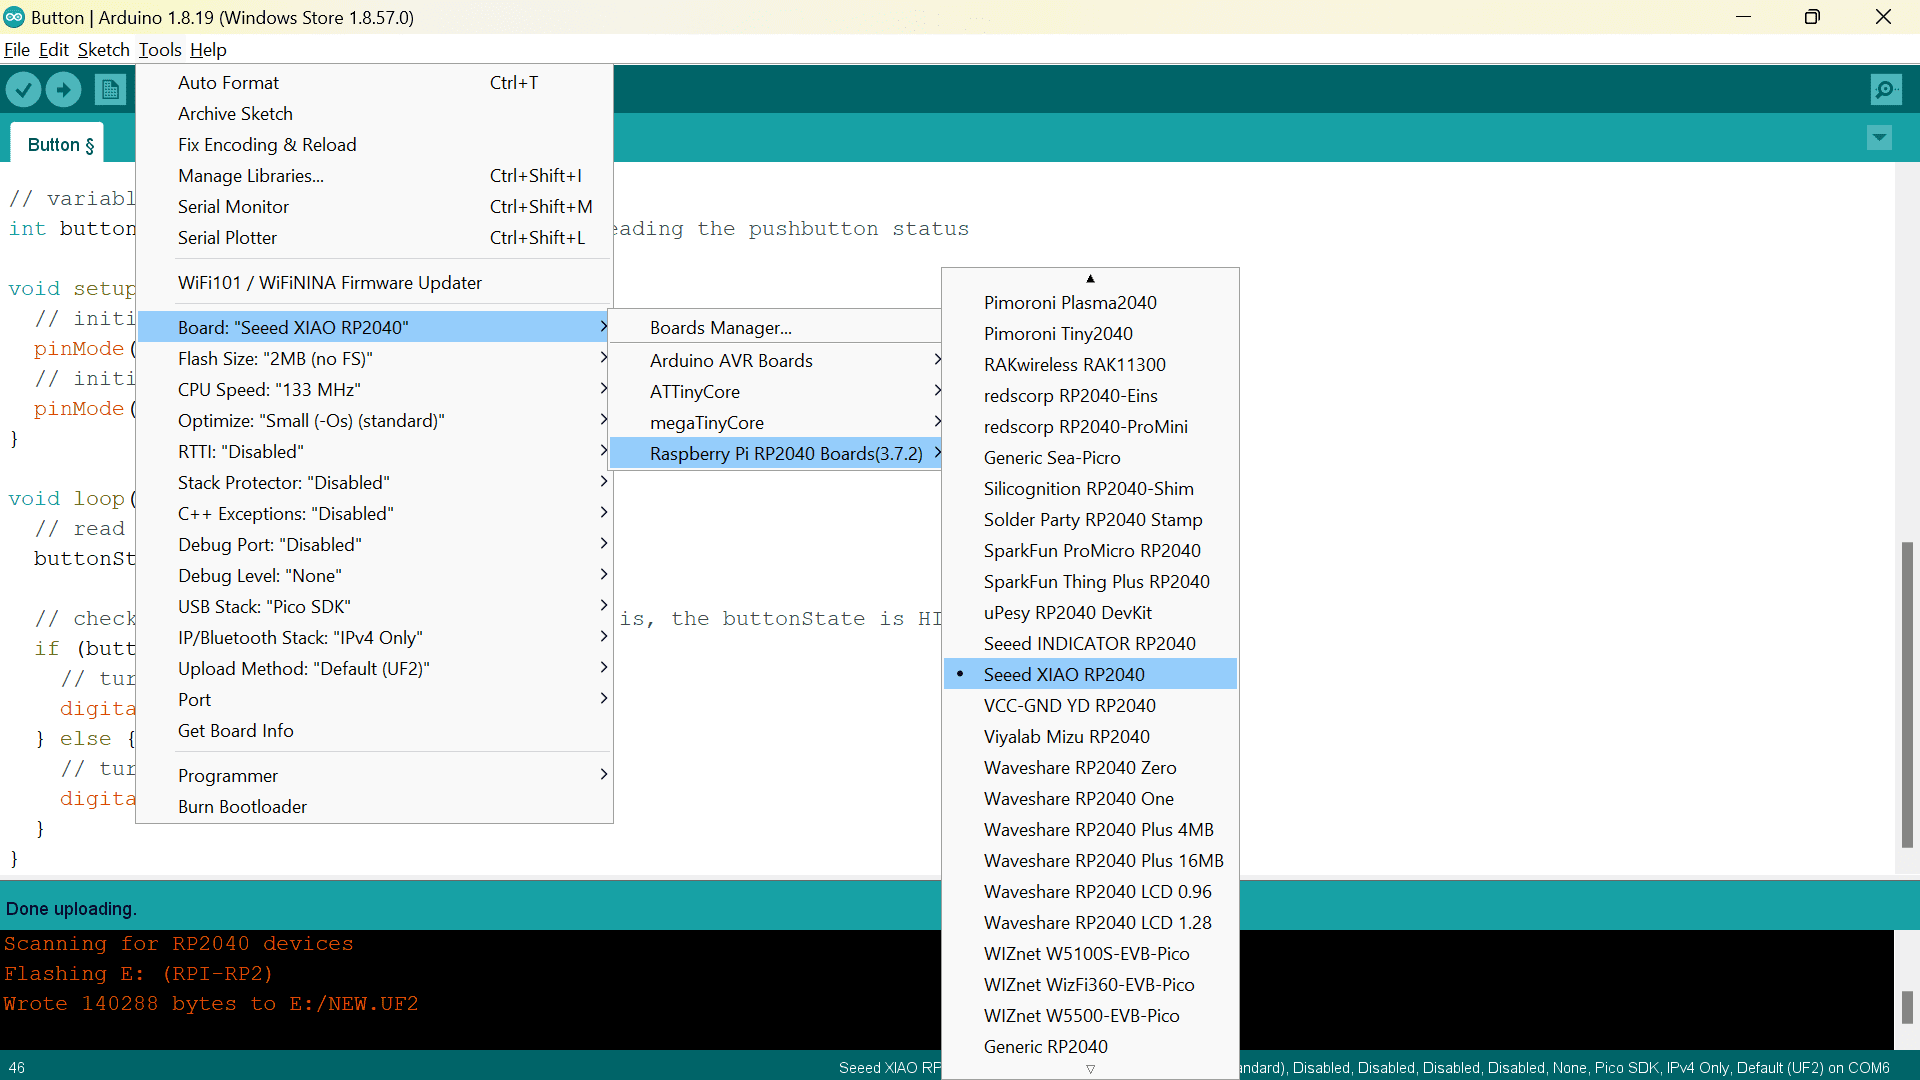Choose RAKwireless RAK11300 board

1090,364
